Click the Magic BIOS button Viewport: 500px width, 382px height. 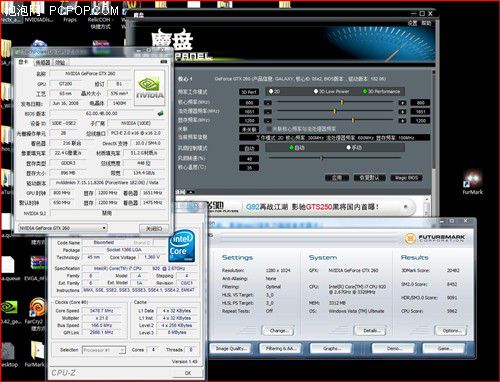407,178
